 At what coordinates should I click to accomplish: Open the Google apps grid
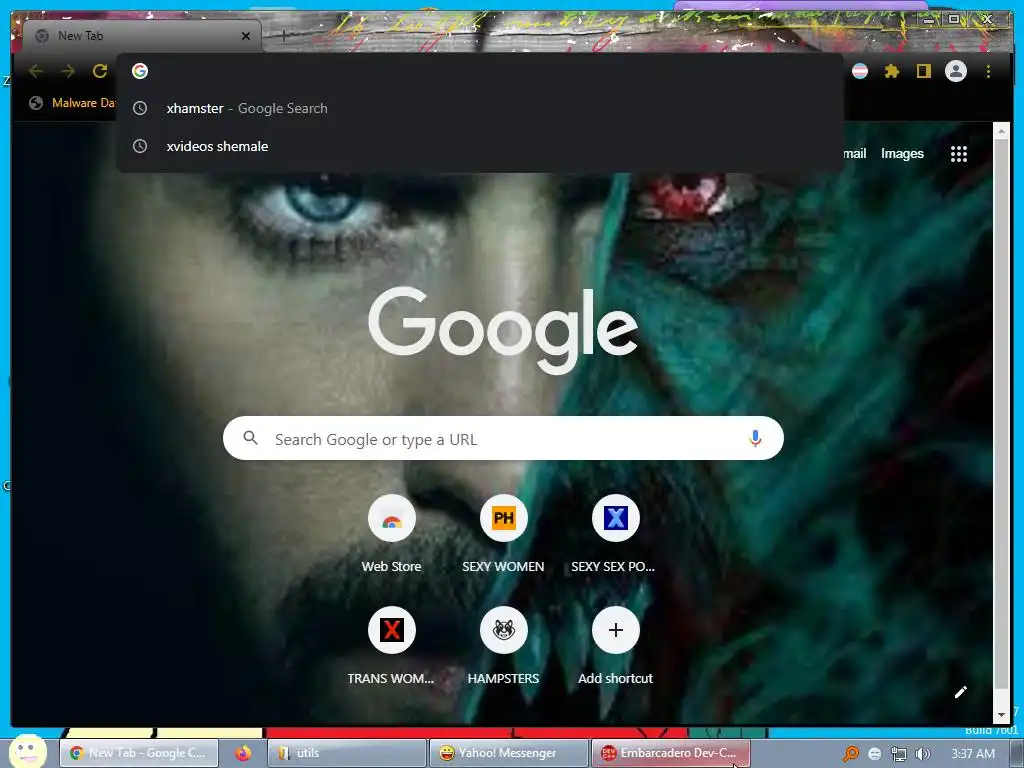[x=959, y=154]
